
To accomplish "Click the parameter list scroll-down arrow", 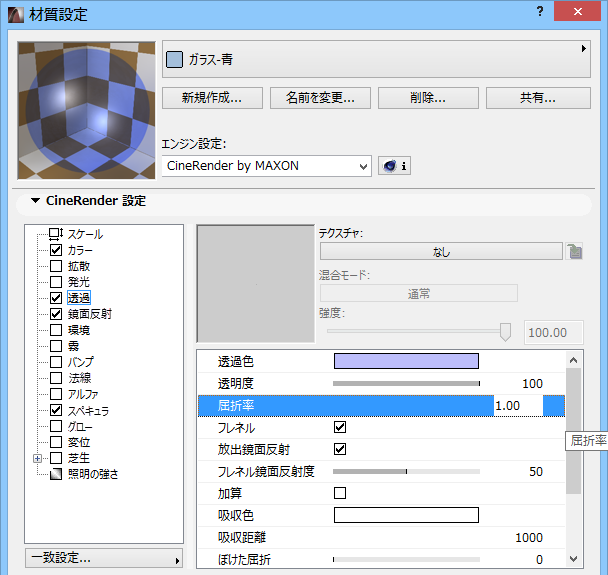I will (574, 559).
